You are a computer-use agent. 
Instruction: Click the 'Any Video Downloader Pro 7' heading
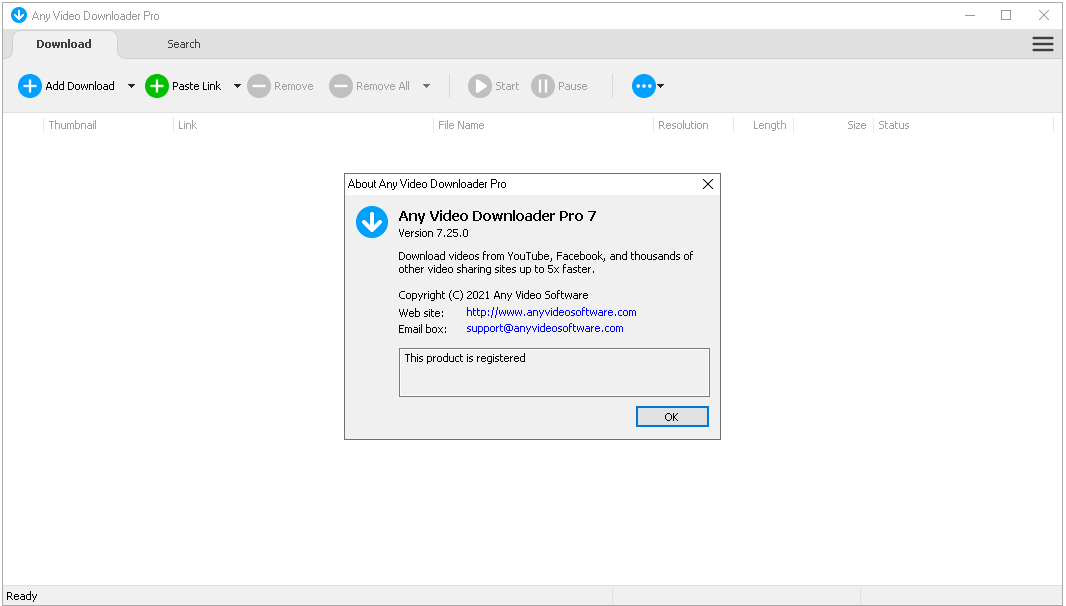click(497, 216)
